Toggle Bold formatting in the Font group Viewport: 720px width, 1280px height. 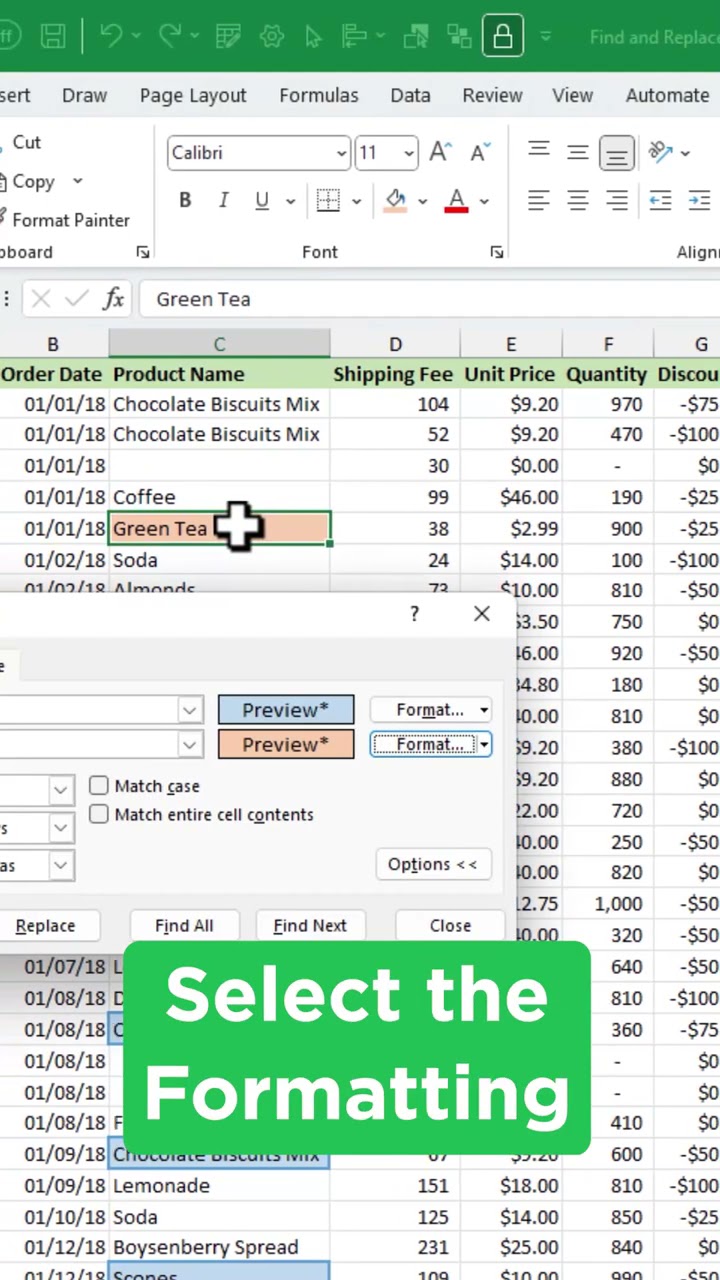(185, 200)
